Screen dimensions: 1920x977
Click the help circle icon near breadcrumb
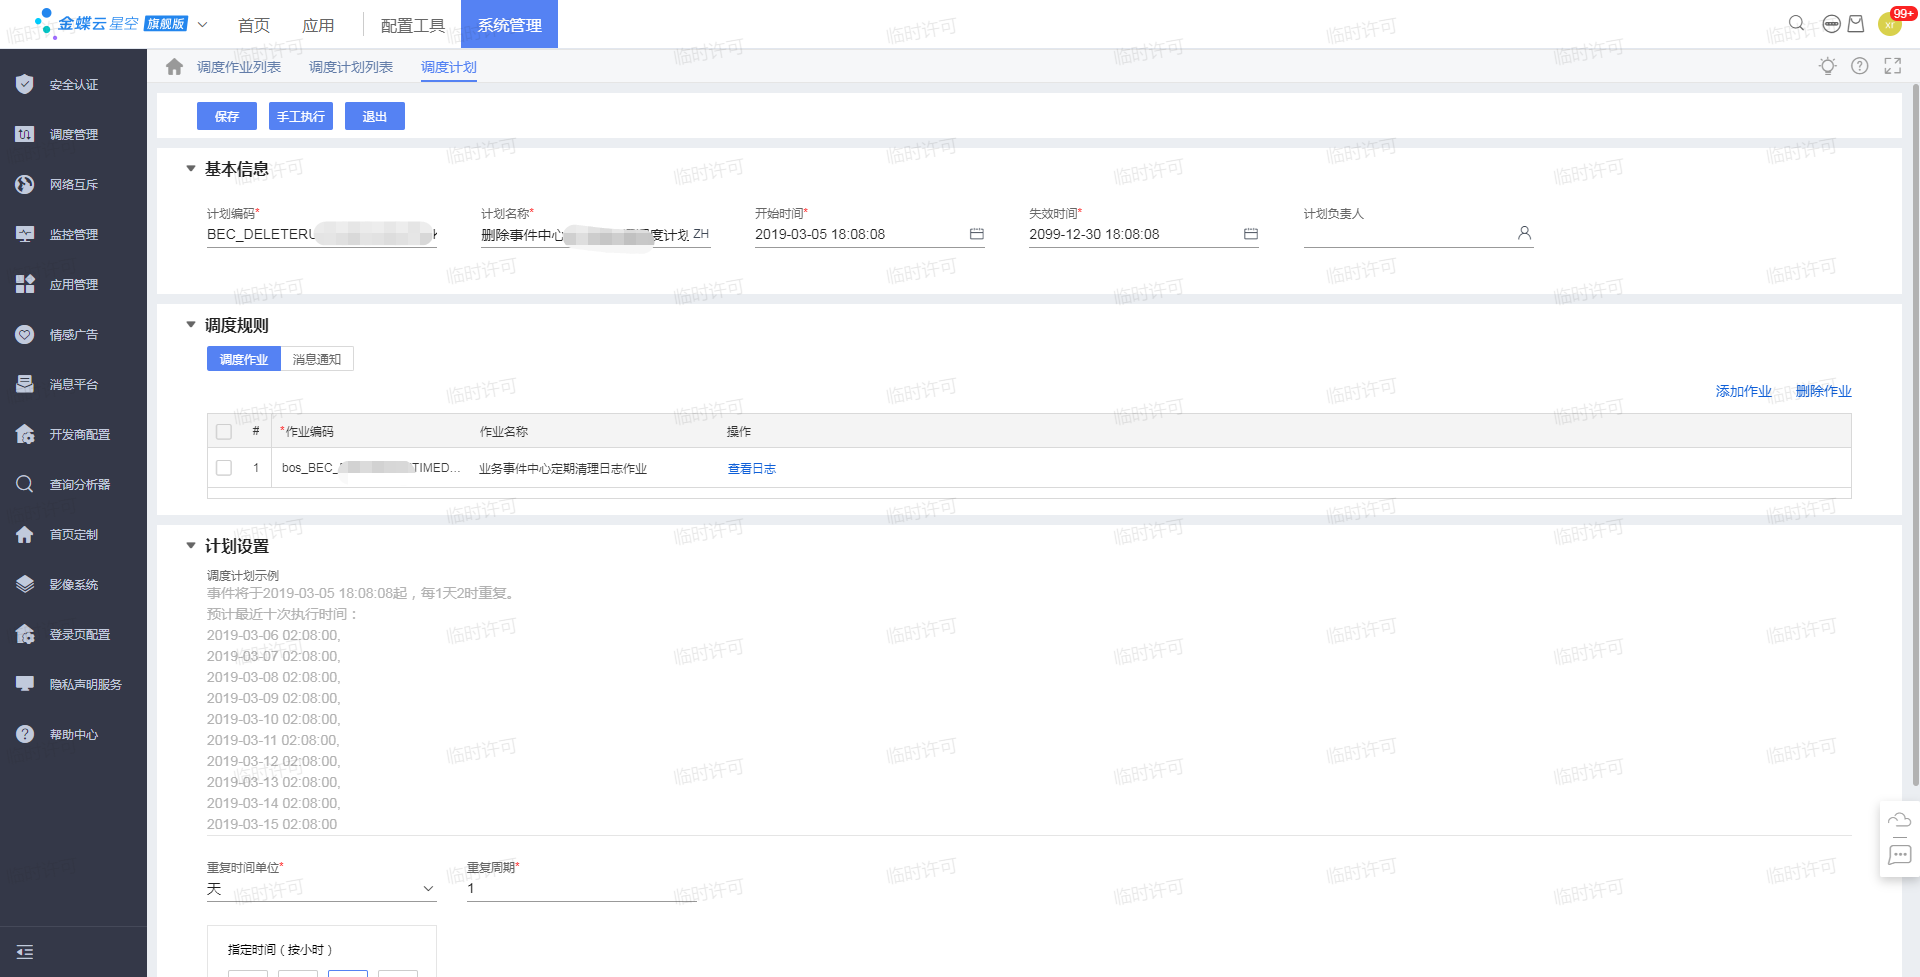pyautogui.click(x=1860, y=66)
